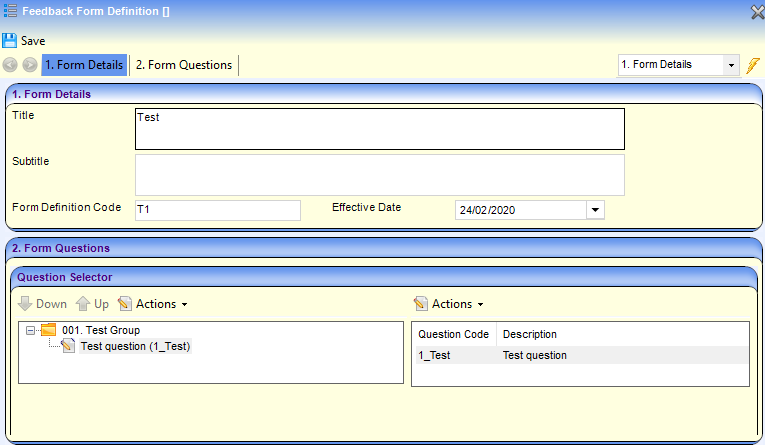
Task: Click the forward navigation arrow icon
Action: [30, 65]
